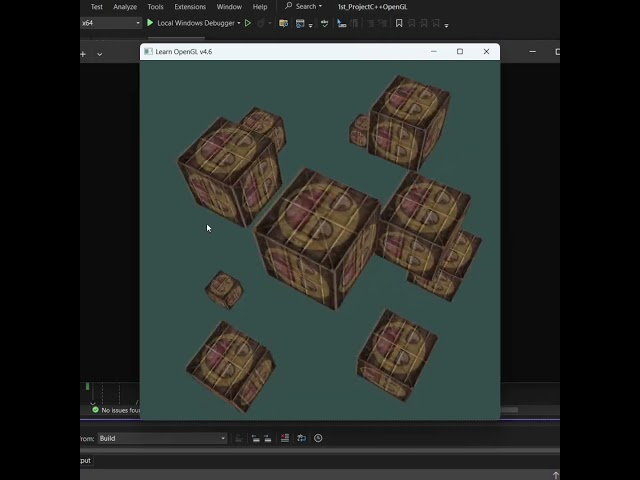
Task: Toggle word wrap in Output panel
Action: pos(302,438)
